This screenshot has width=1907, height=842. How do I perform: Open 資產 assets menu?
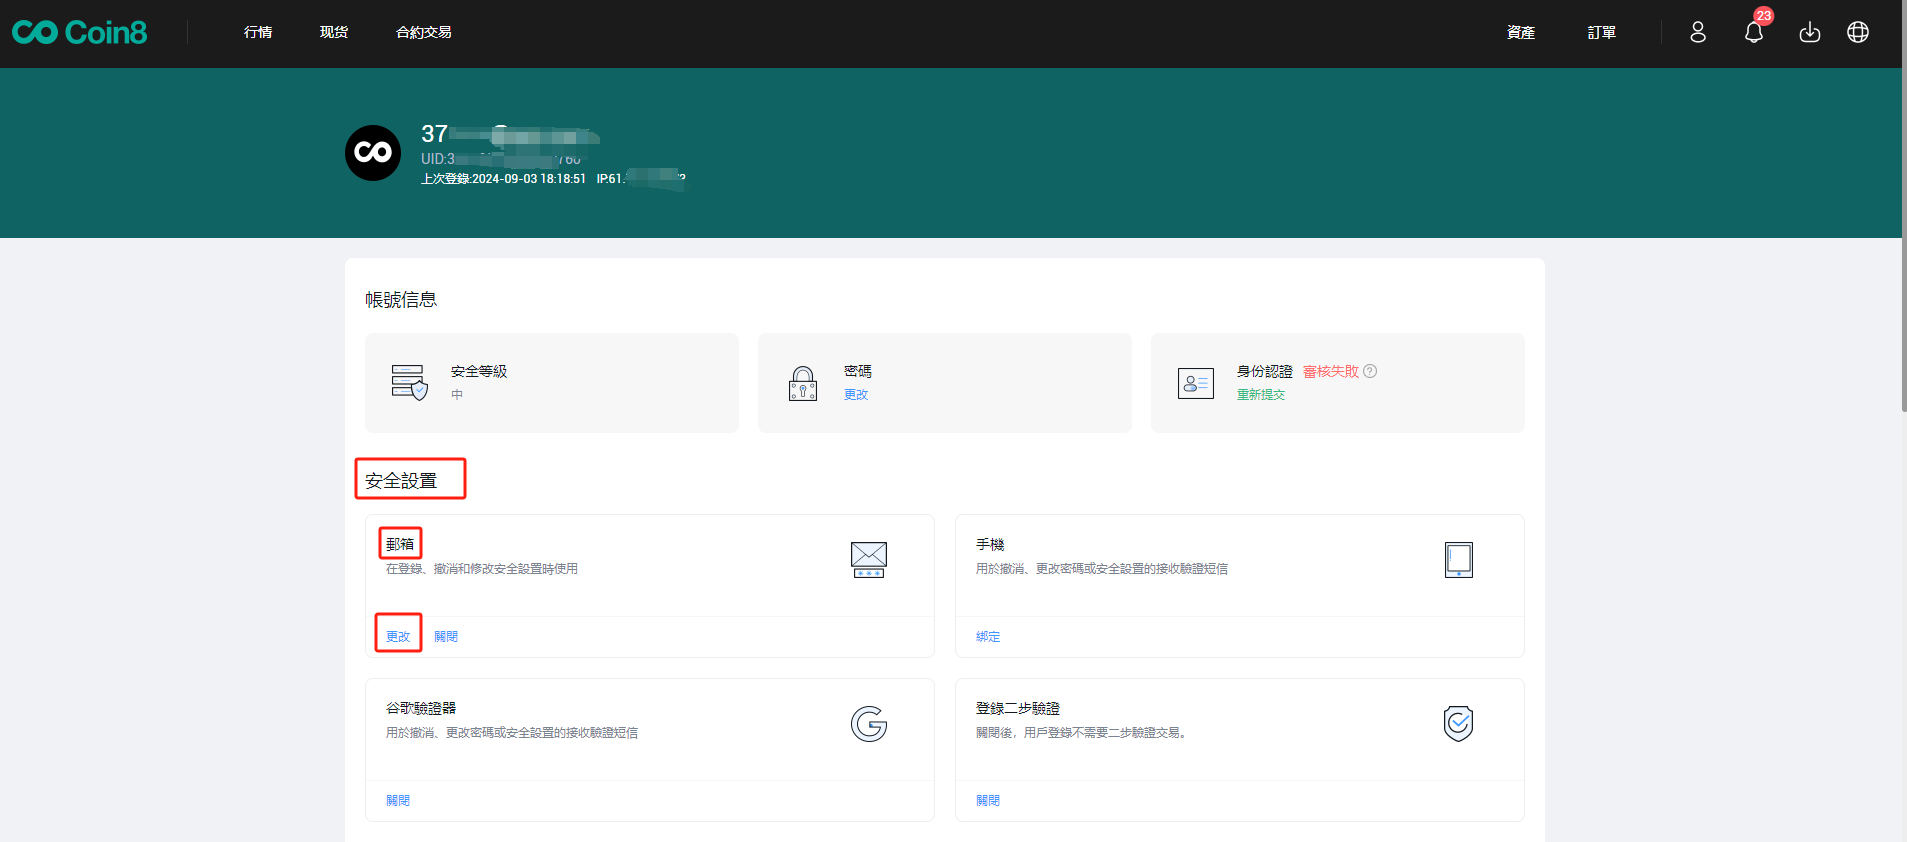tap(1520, 32)
